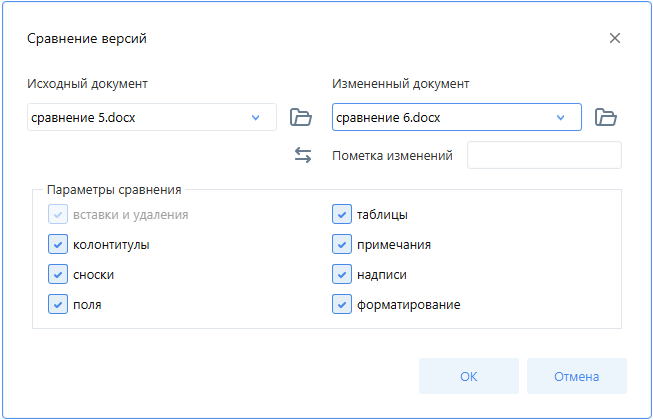
Task: Disable the поля comparison option
Action: pos(56,304)
